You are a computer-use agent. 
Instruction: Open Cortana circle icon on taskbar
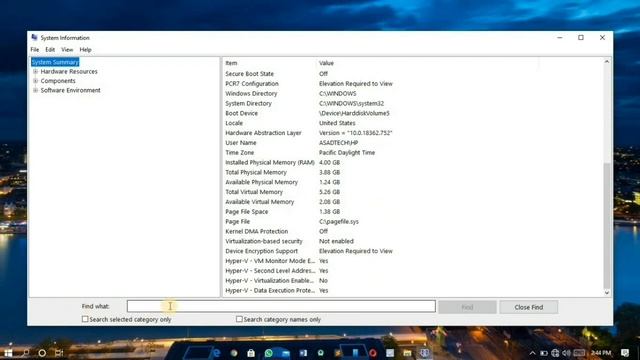point(42,353)
